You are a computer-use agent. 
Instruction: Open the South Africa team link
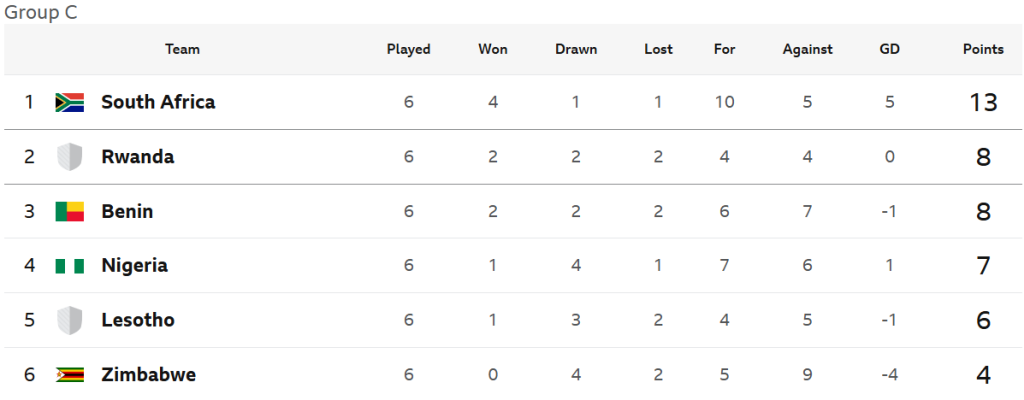pos(158,102)
